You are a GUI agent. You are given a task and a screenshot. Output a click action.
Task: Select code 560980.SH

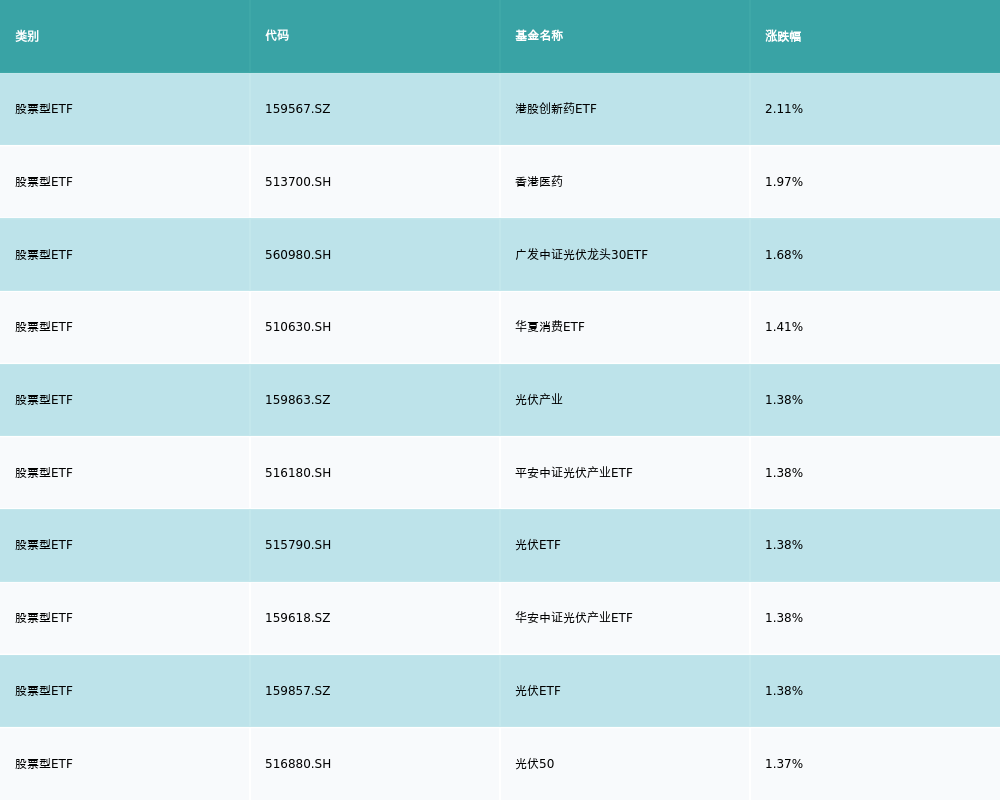click(x=298, y=255)
